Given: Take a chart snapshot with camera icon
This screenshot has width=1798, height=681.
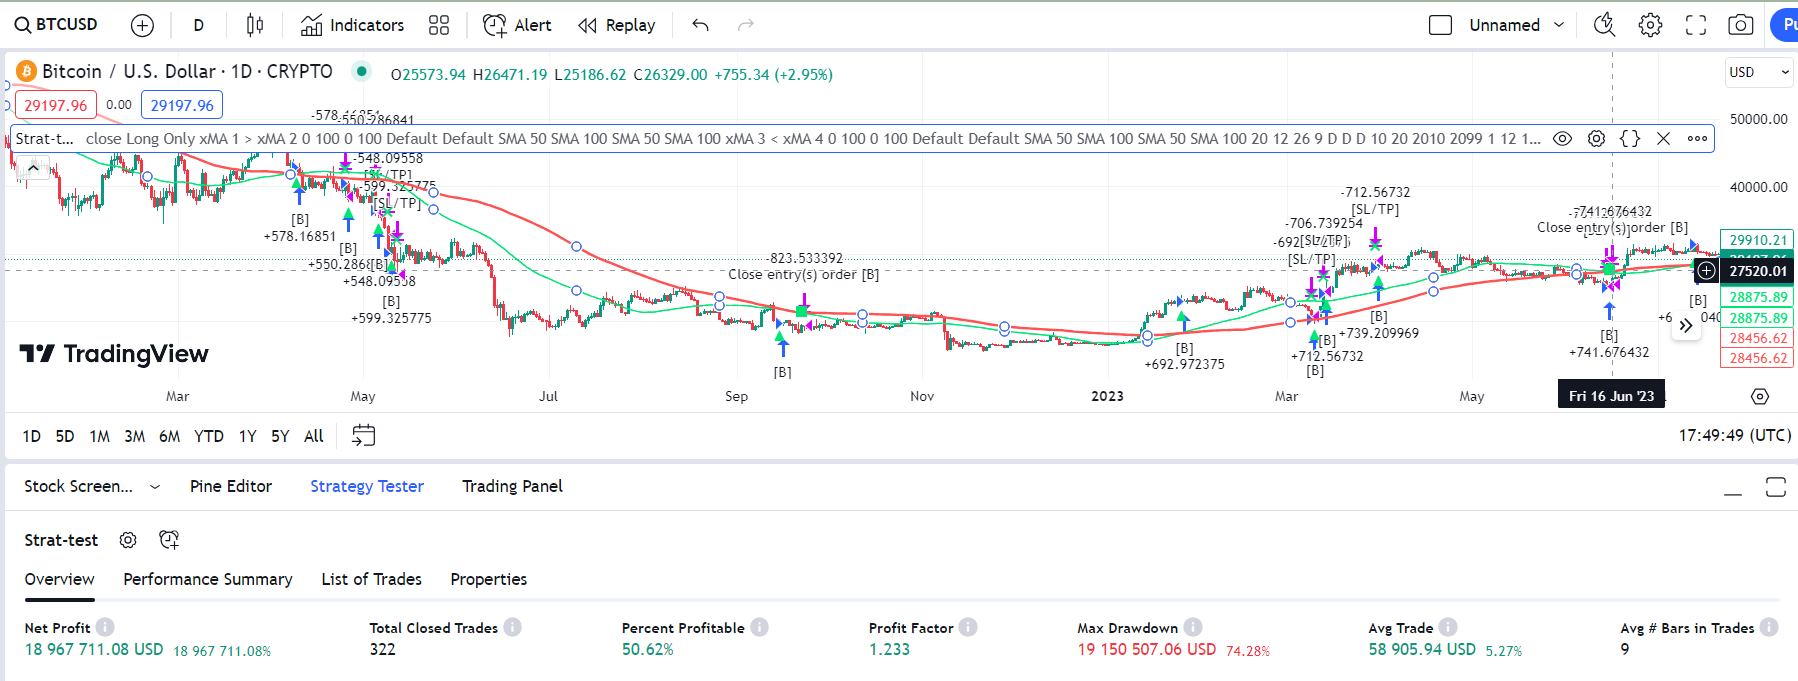Looking at the screenshot, I should click(1740, 25).
